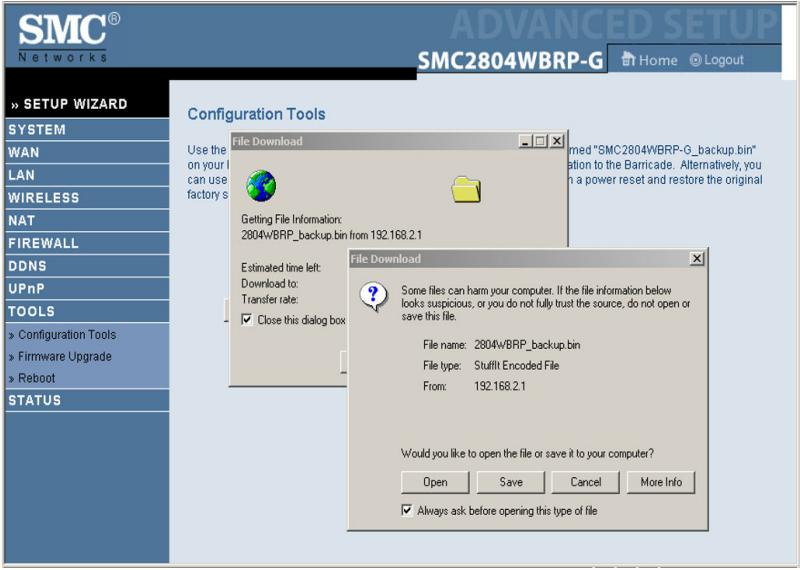Toggle 'Close this dialog box' checkbox

click(x=247, y=320)
